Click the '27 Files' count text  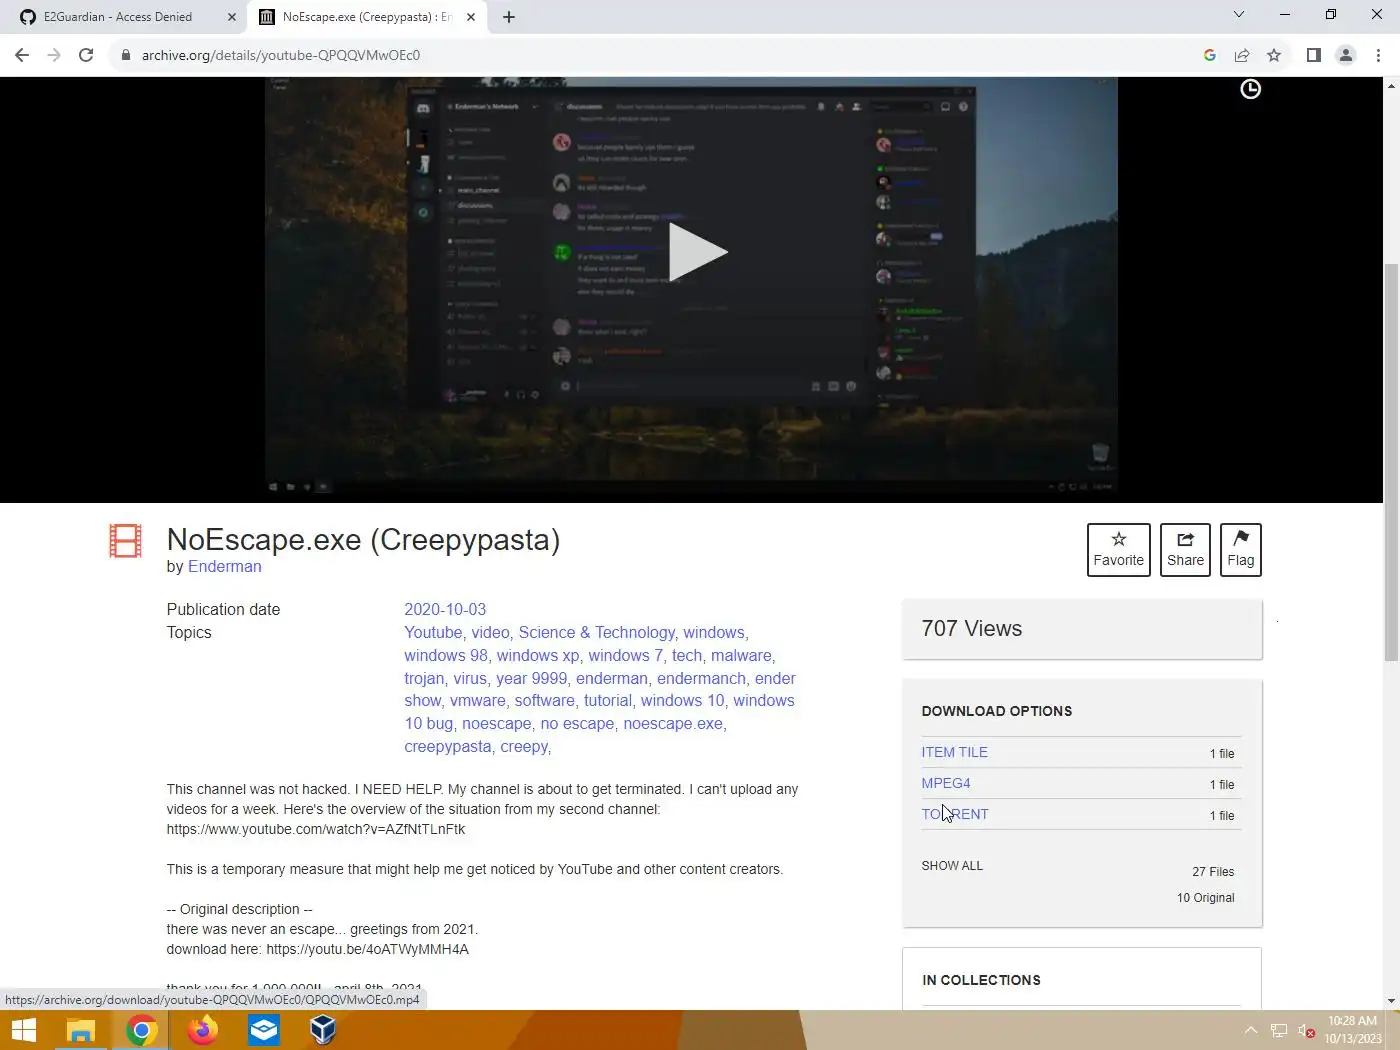click(1213, 871)
